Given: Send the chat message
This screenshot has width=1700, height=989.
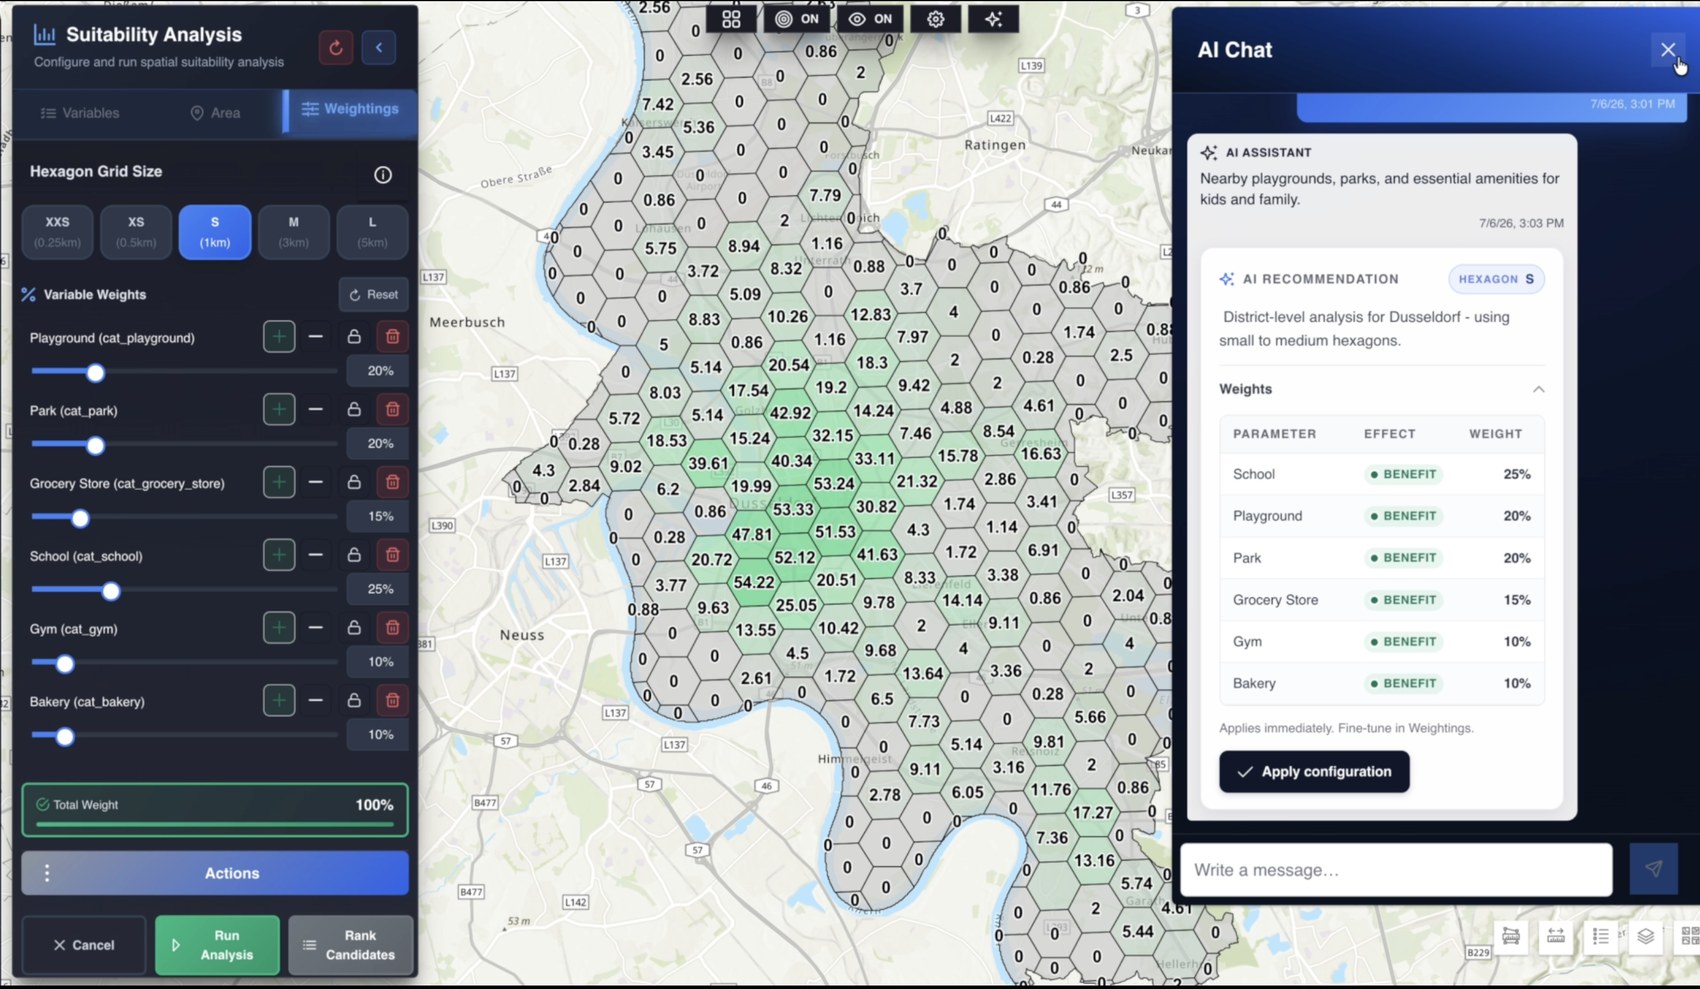Looking at the screenshot, I should point(1654,869).
